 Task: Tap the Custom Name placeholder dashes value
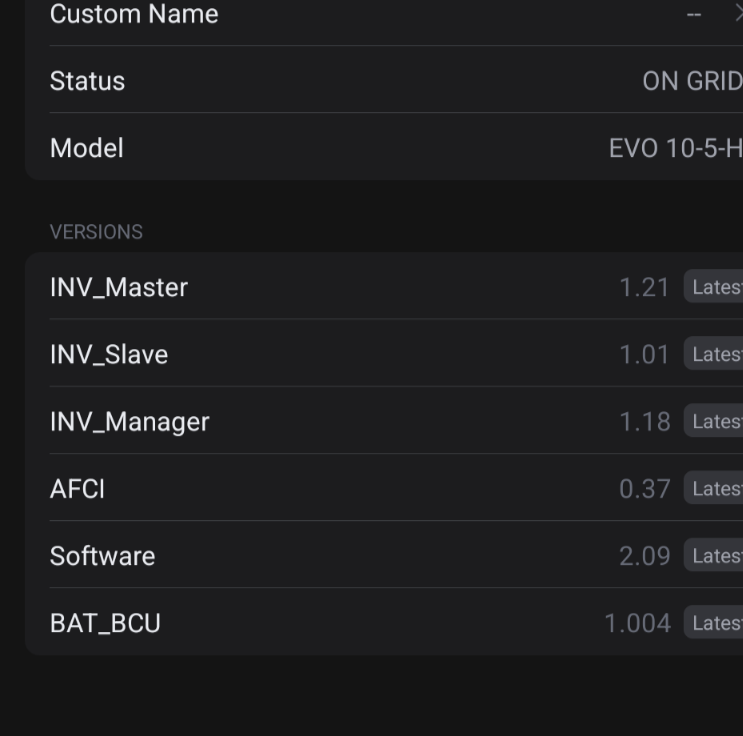click(694, 14)
